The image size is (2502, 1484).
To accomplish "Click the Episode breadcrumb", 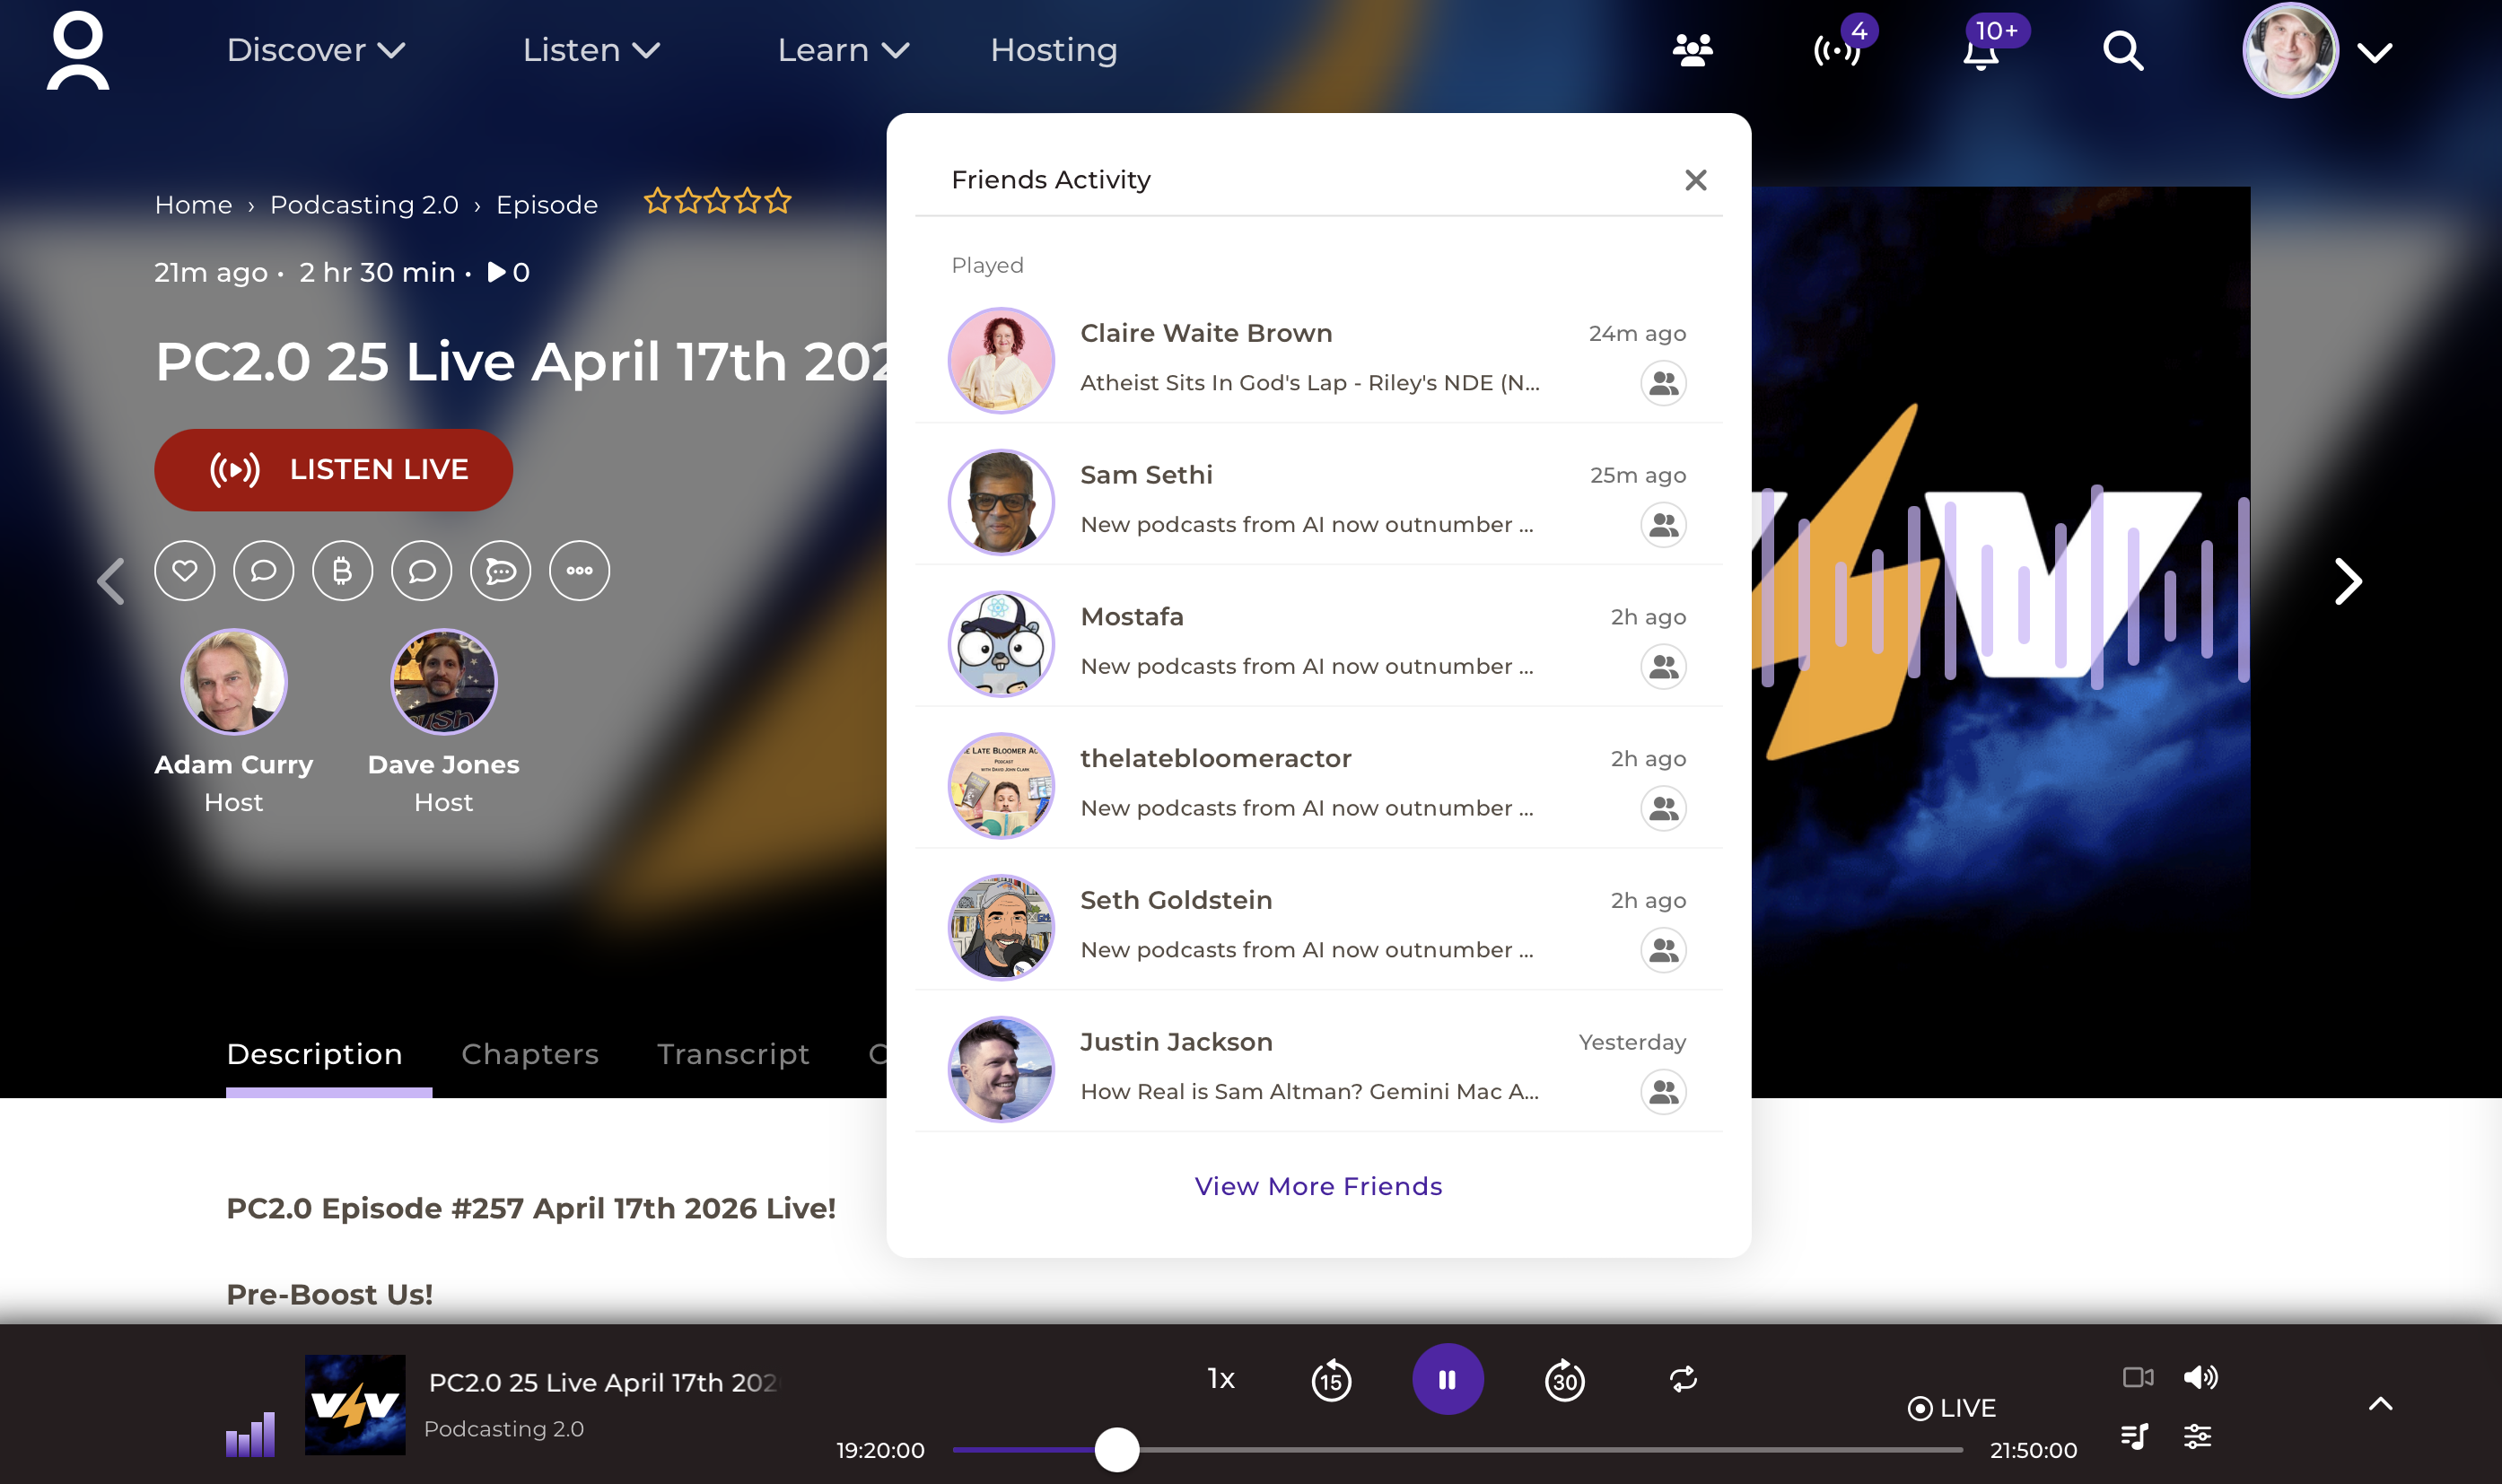I will (x=547, y=205).
